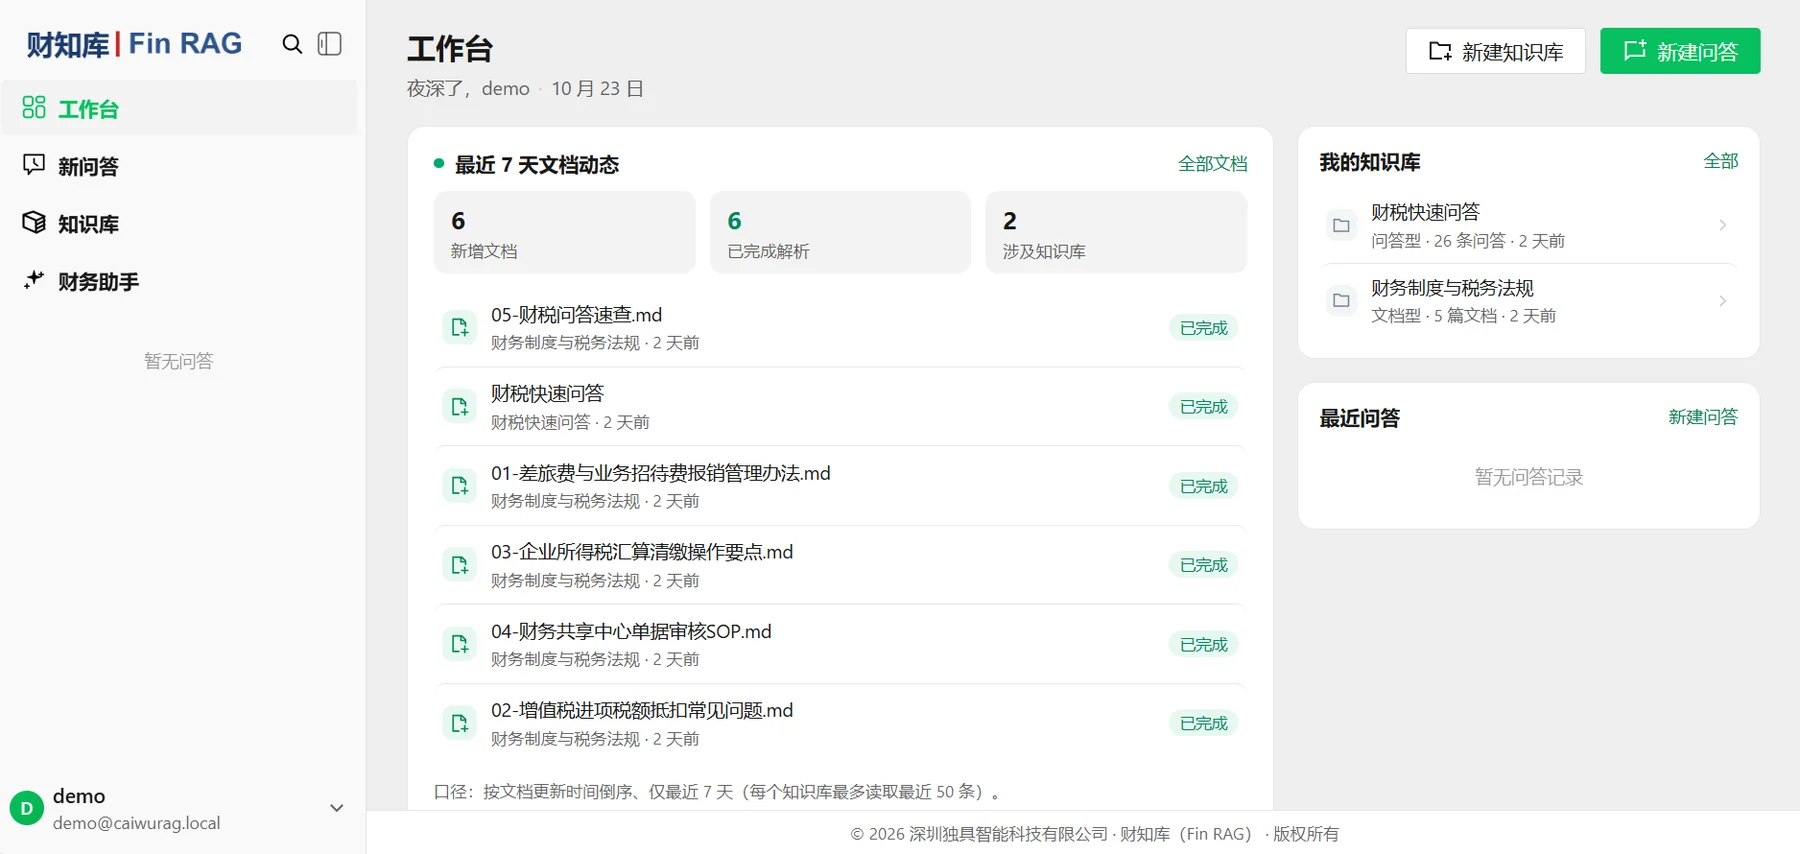Click 已完成 badge on 05-财税问答速查.md row
This screenshot has height=854, width=1800.
(1203, 328)
